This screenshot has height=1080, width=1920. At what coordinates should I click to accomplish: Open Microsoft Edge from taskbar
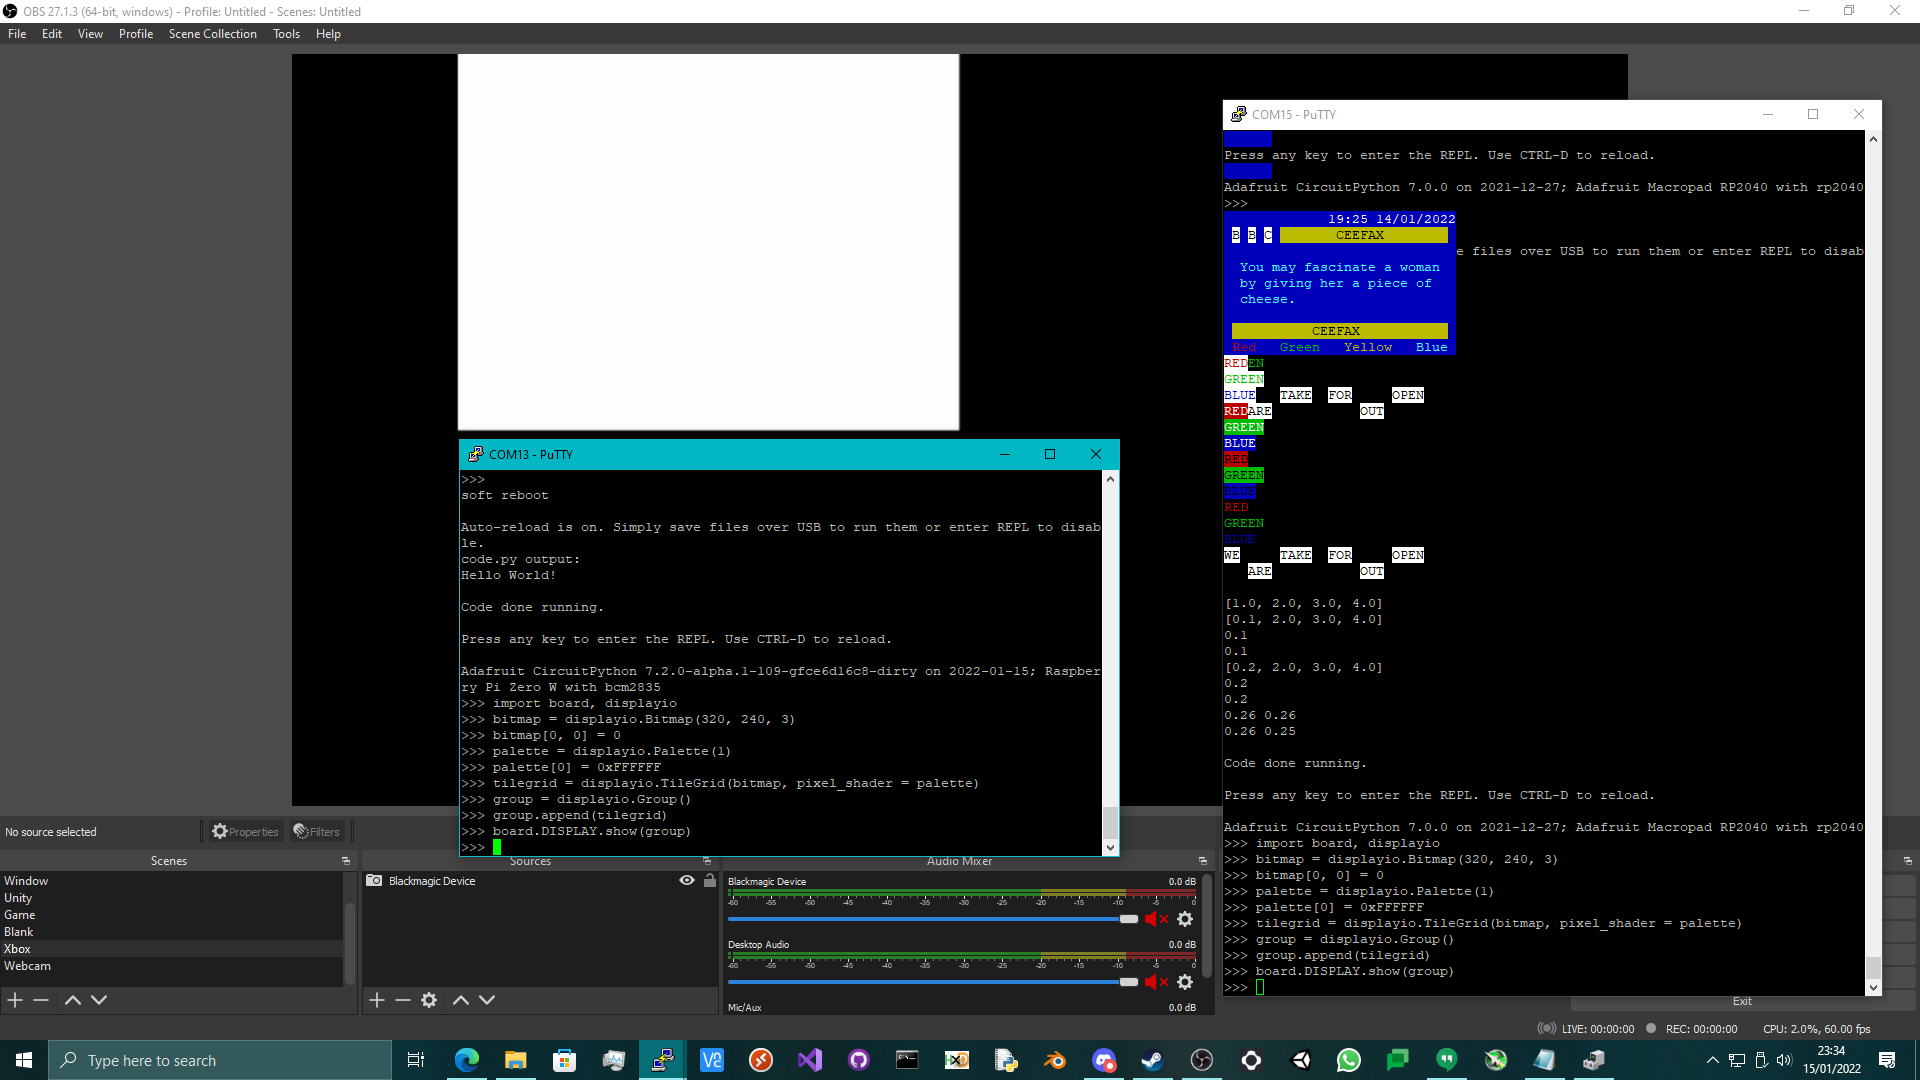pos(466,1060)
